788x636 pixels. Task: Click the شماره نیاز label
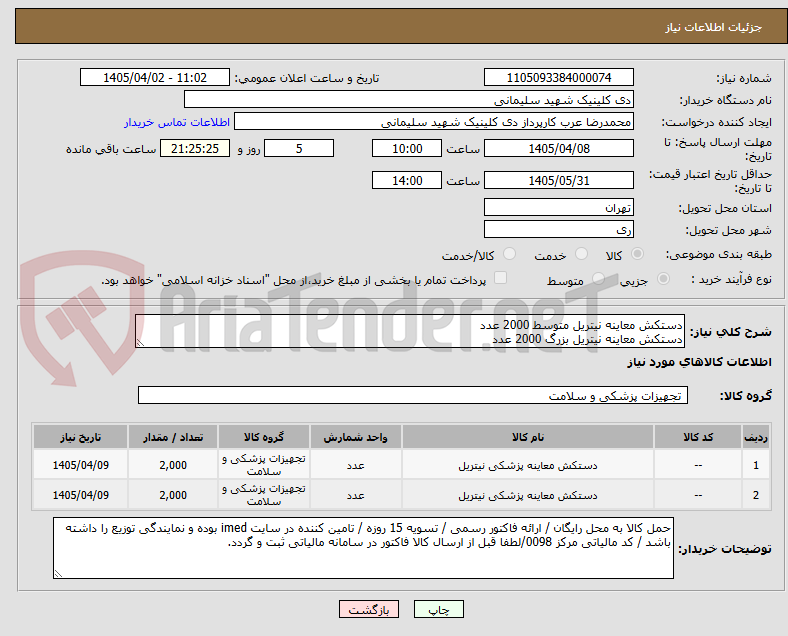pos(744,78)
